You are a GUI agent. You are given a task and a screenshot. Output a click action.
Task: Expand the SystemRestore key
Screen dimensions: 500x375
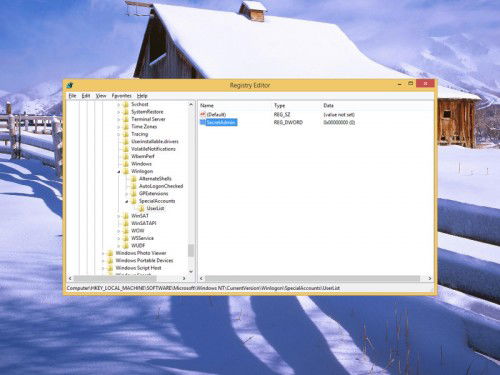click(x=119, y=112)
